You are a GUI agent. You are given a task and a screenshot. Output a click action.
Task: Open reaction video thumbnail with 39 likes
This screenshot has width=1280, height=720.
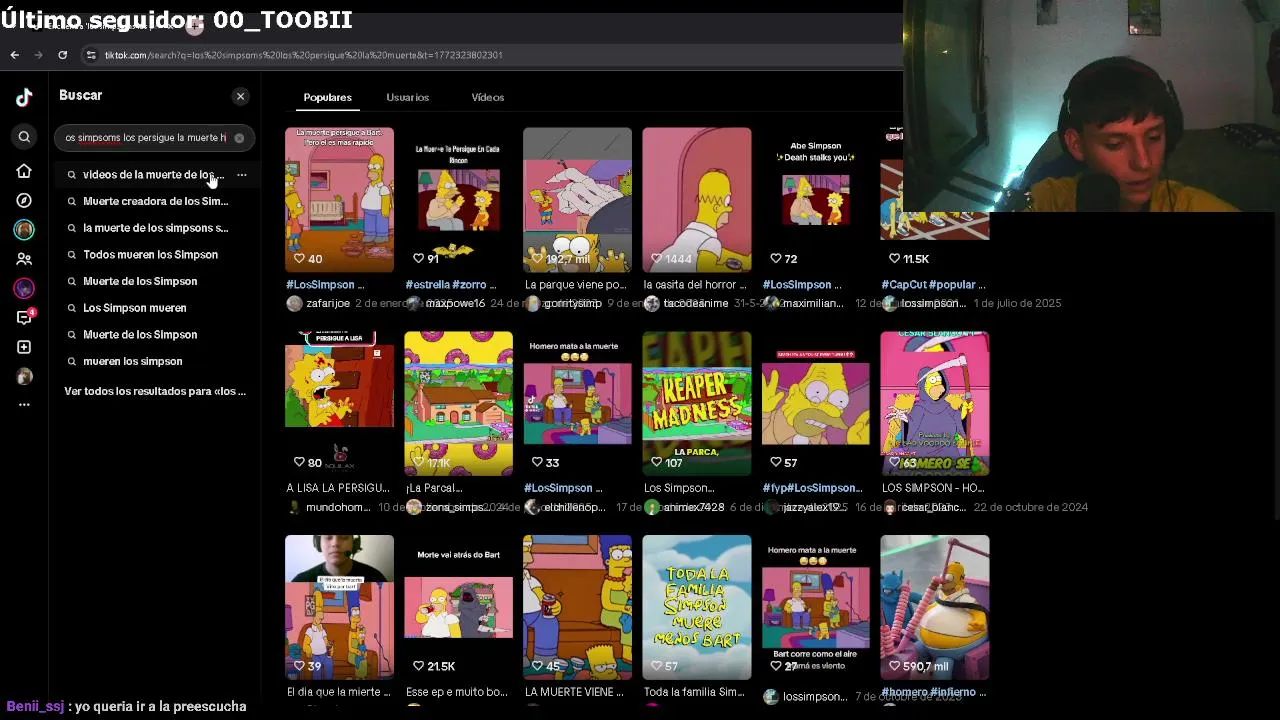click(339, 607)
